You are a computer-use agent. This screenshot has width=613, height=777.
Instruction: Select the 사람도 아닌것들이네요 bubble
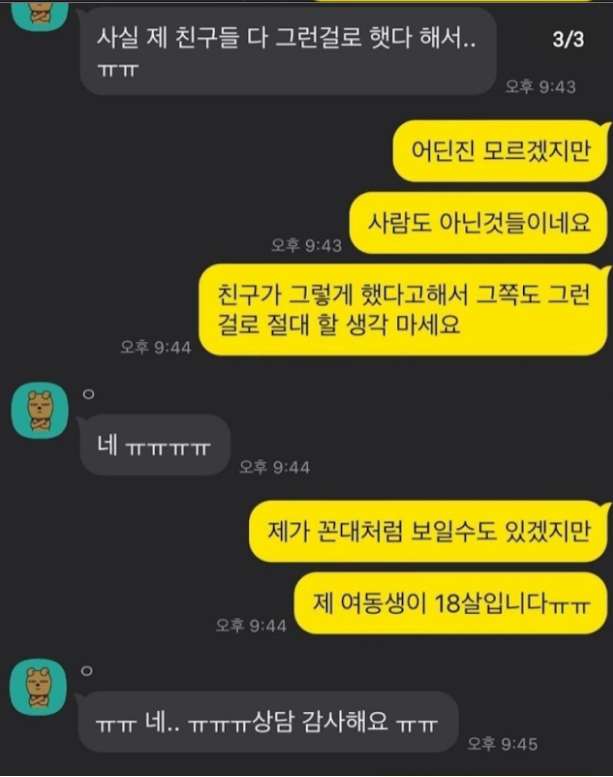coord(479,222)
